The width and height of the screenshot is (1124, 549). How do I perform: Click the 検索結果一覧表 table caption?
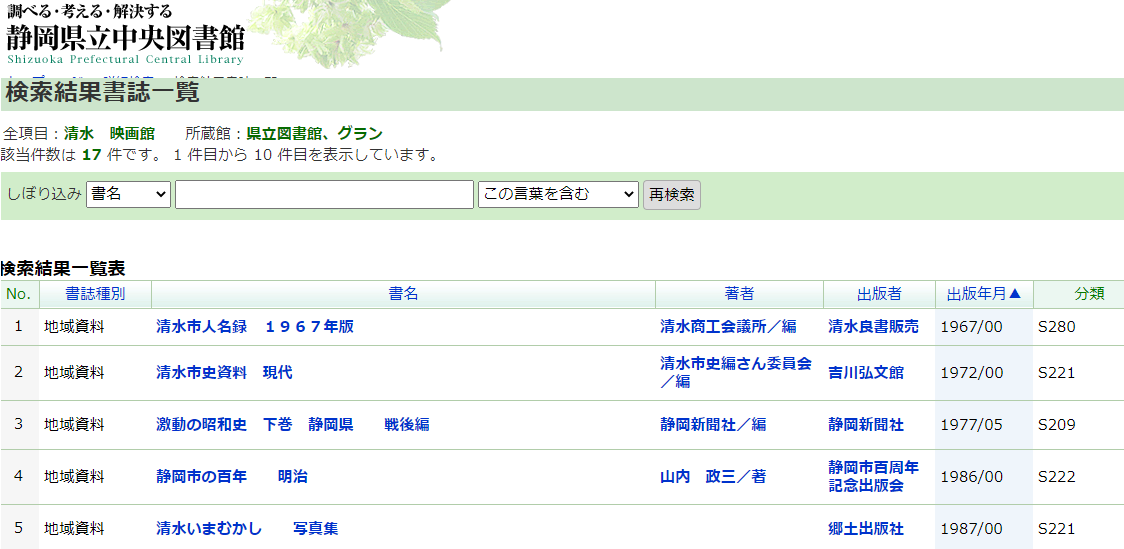click(63, 269)
